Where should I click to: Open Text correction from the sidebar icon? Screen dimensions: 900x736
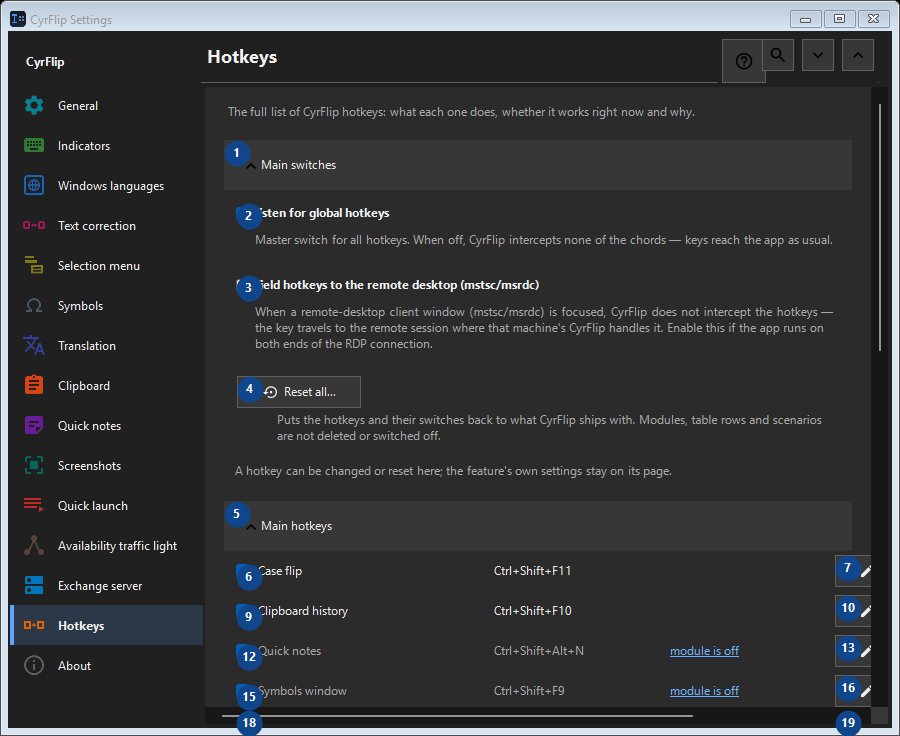[34, 226]
